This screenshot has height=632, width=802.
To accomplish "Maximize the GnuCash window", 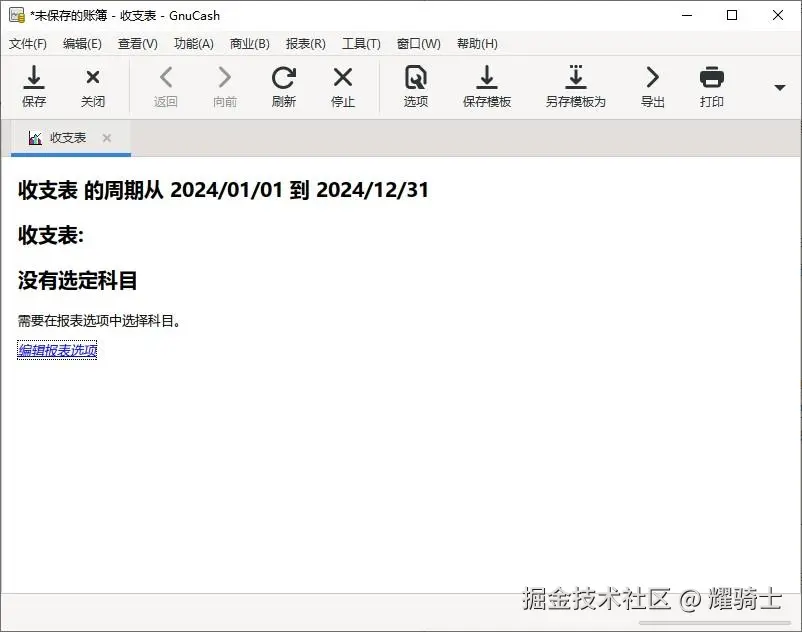I will (x=732, y=15).
